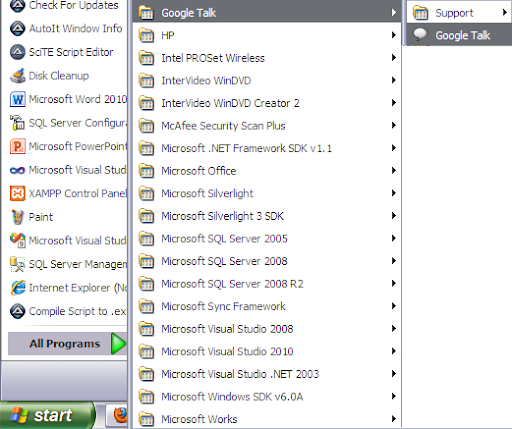Image resolution: width=512 pixels, height=429 pixels.
Task: Click the Microsoft Office folder icon
Action: pos(146,171)
